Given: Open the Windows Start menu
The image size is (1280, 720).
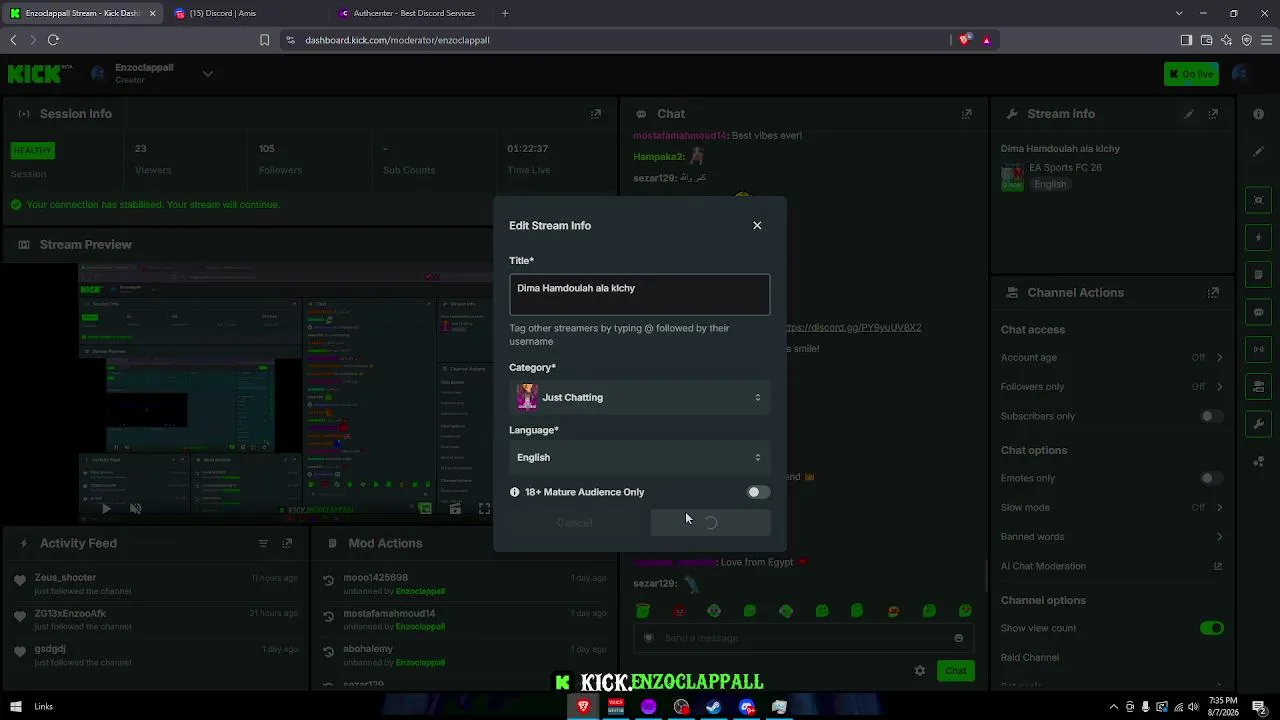Looking at the screenshot, I should coord(15,707).
